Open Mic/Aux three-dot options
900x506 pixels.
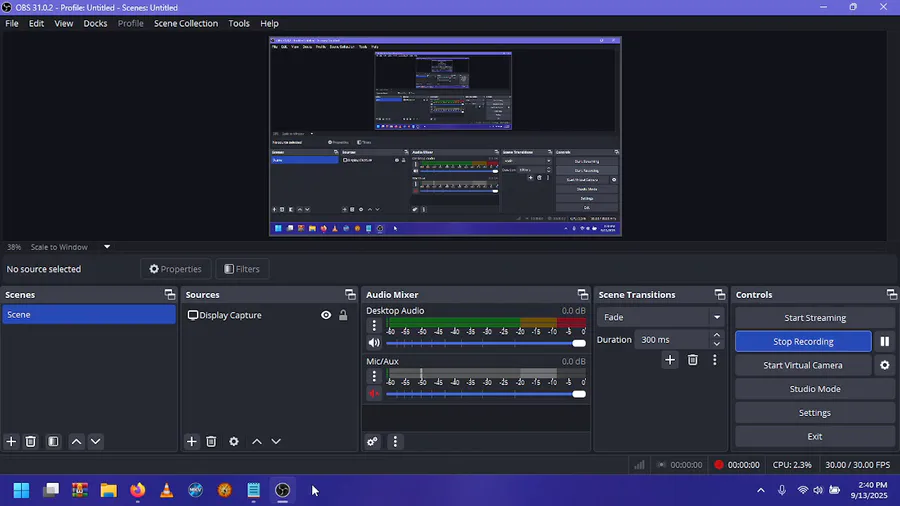[x=374, y=376]
